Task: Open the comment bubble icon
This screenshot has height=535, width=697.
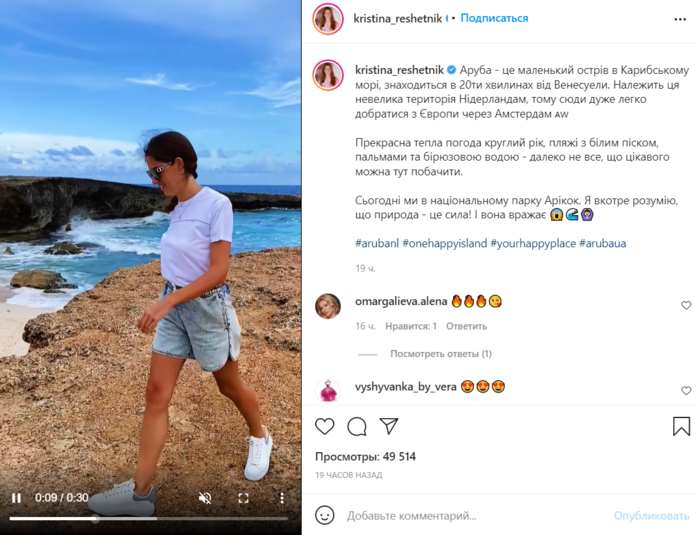Action: [x=357, y=426]
